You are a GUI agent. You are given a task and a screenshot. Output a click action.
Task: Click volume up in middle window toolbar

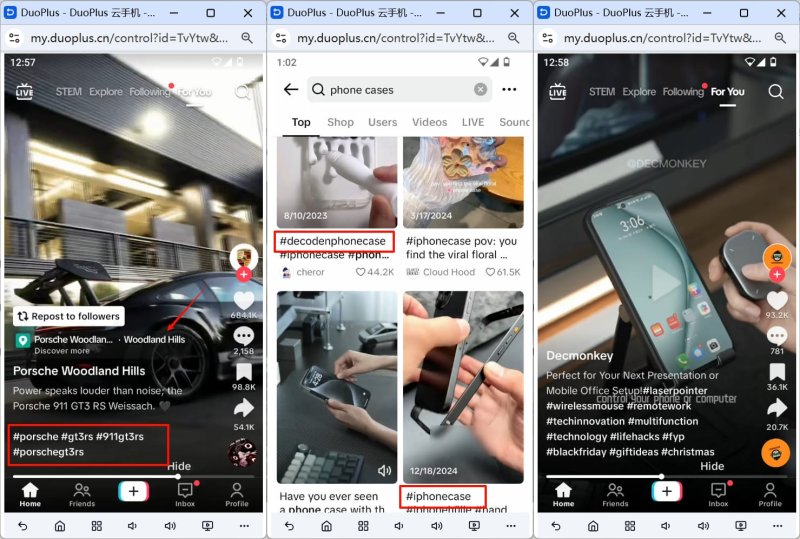437,526
